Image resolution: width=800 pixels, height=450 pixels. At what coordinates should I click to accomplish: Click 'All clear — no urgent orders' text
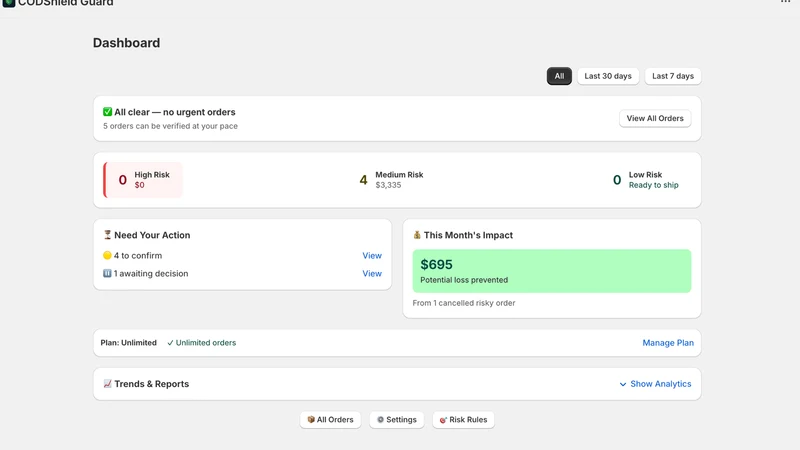click(x=174, y=112)
